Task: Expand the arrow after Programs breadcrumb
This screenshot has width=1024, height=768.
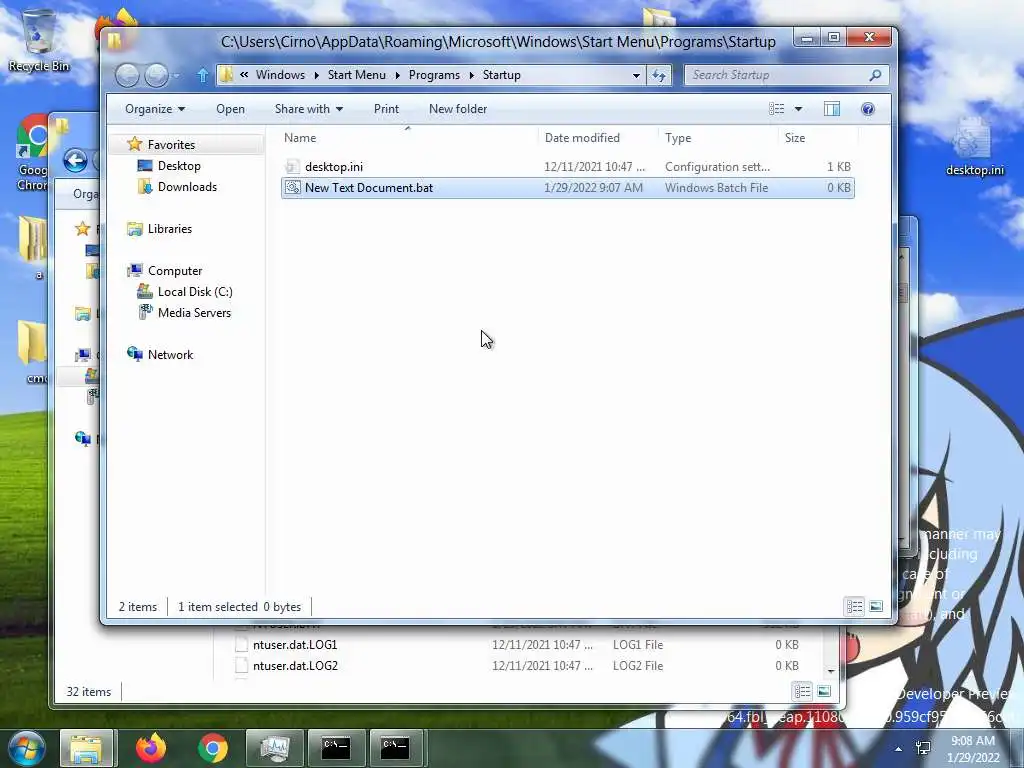Action: [472, 75]
